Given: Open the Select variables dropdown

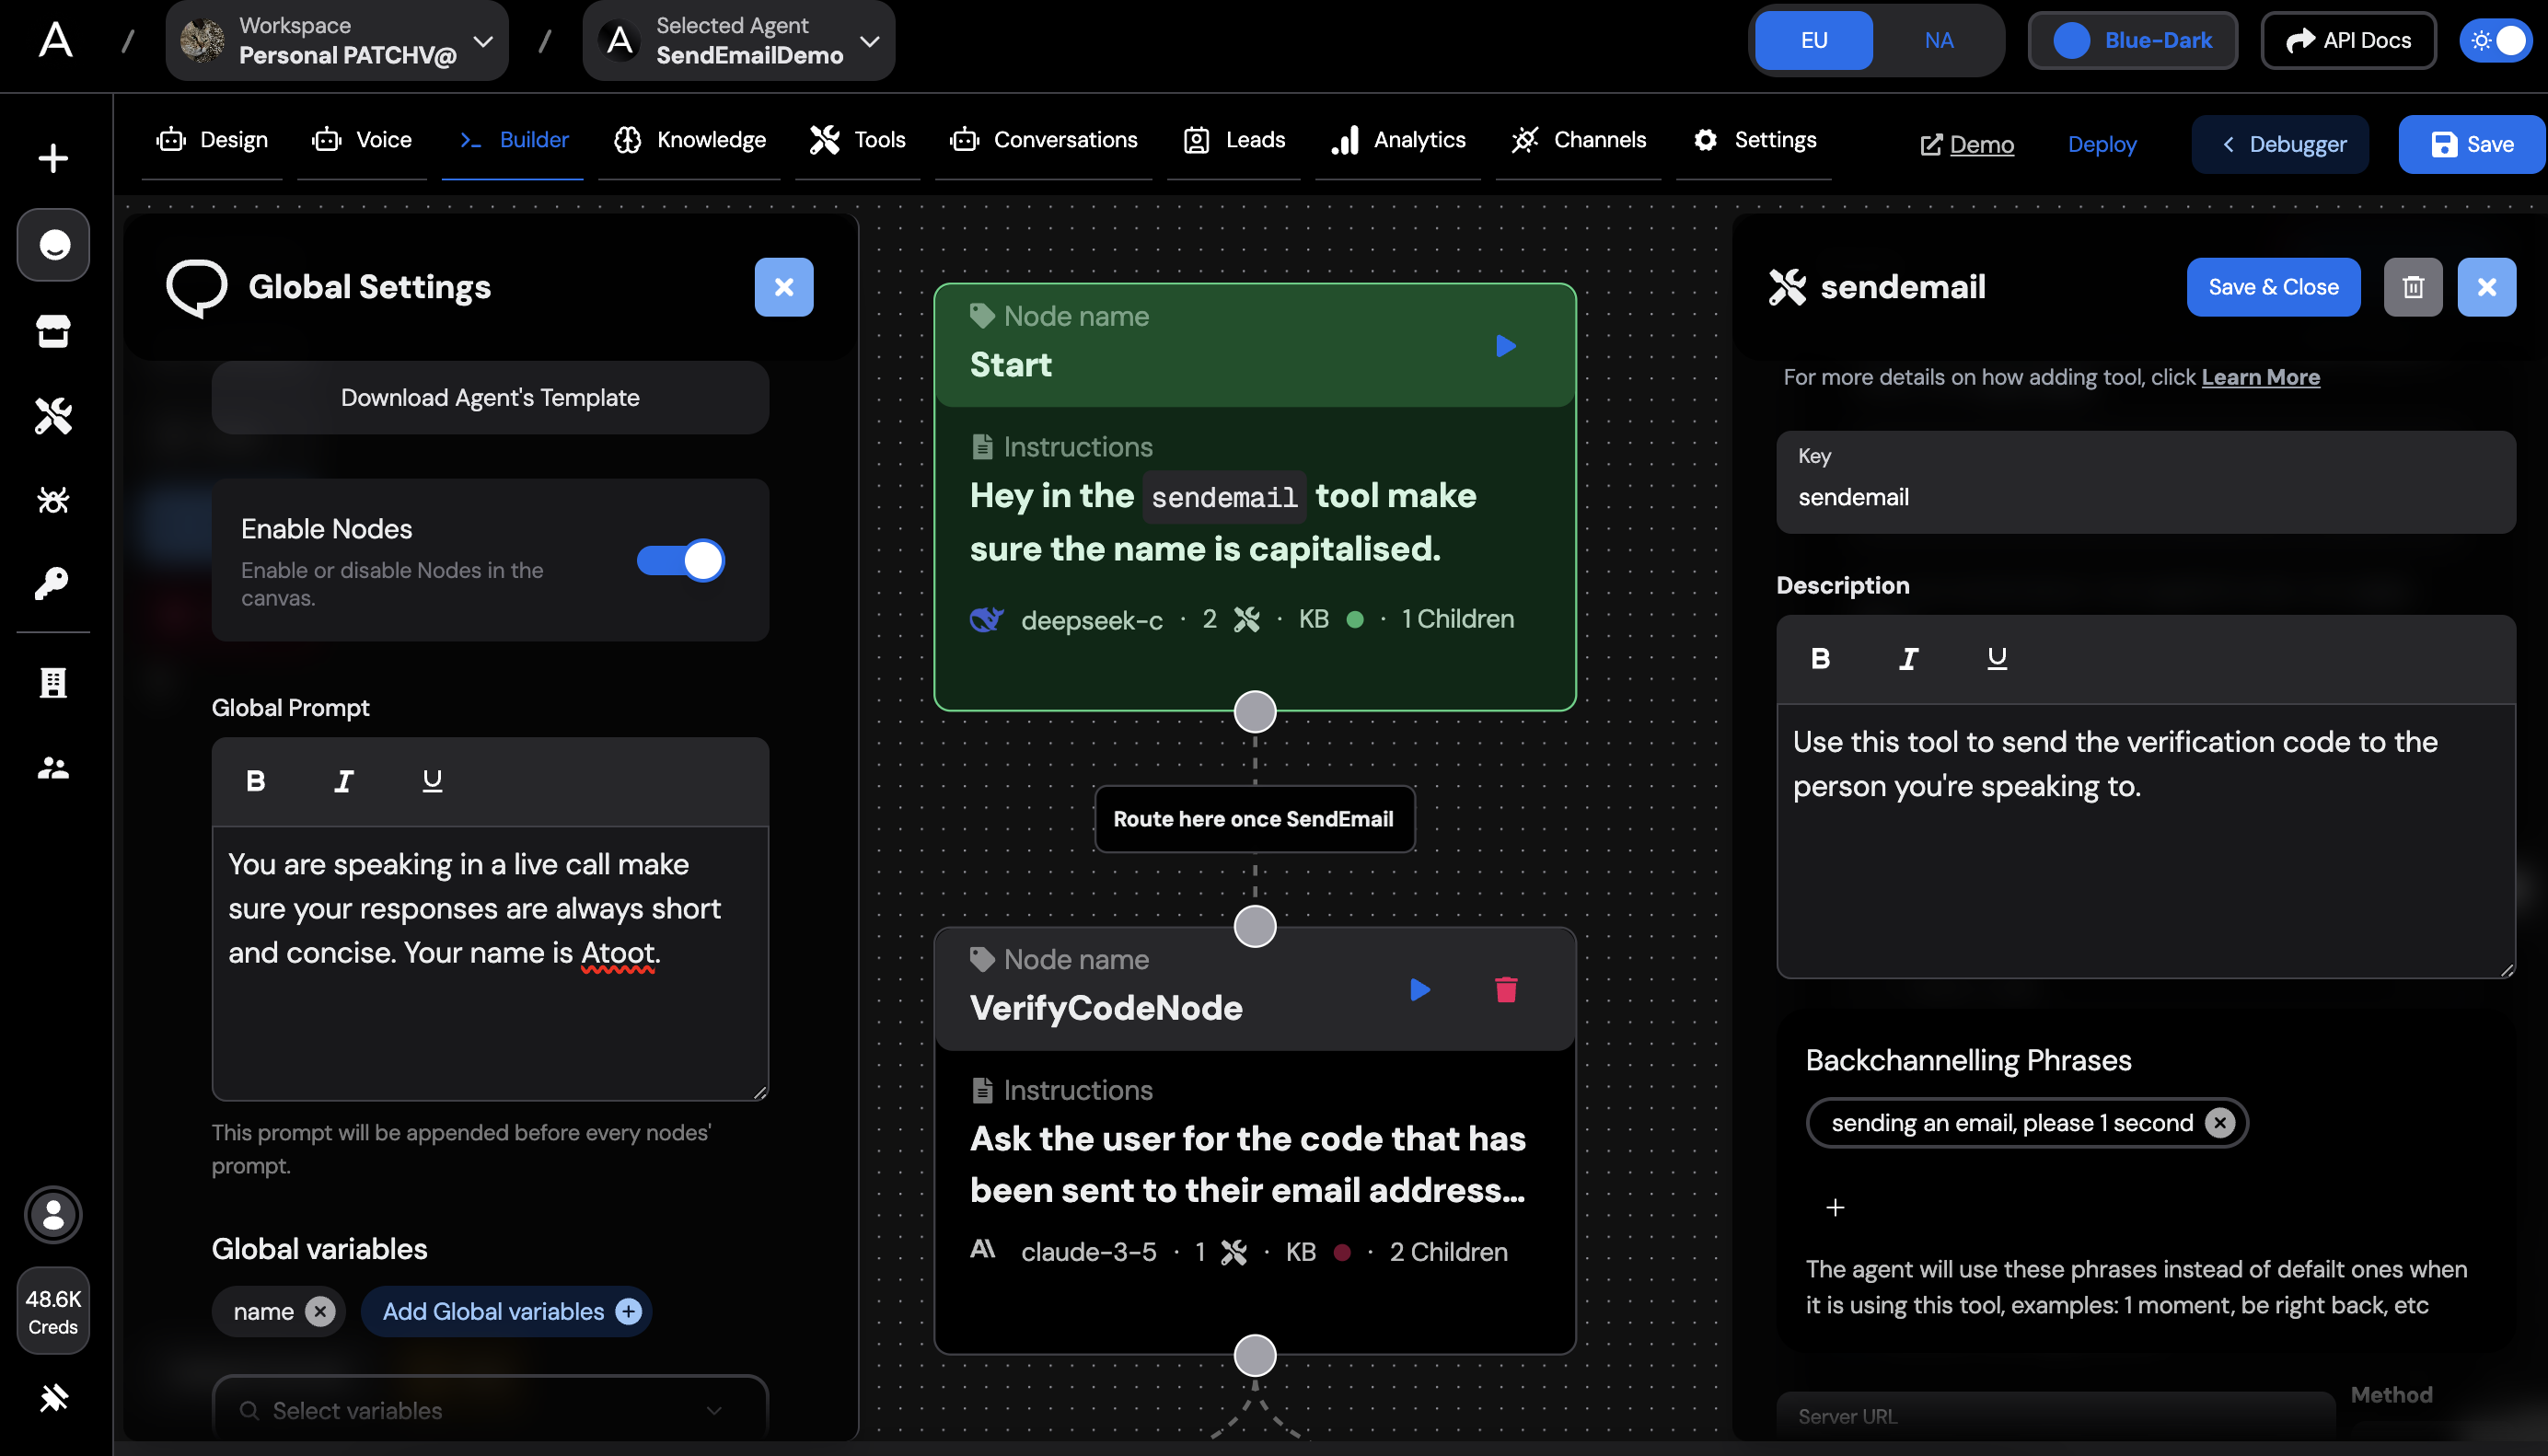Looking at the screenshot, I should 490,1410.
